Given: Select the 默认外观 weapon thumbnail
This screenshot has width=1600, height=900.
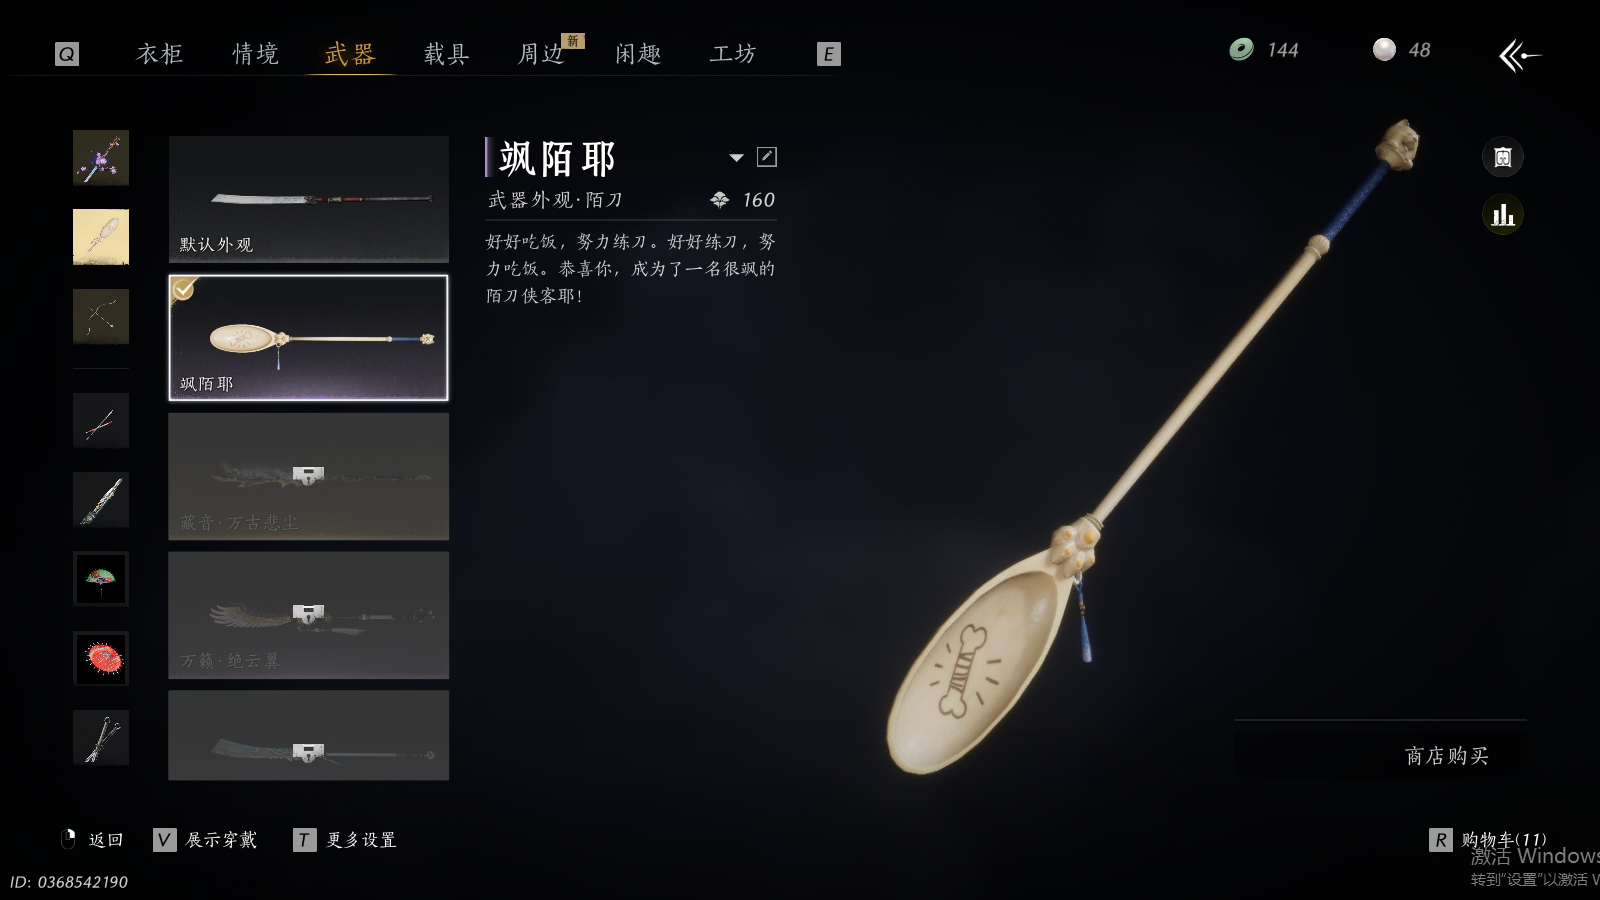Looking at the screenshot, I should point(309,199).
